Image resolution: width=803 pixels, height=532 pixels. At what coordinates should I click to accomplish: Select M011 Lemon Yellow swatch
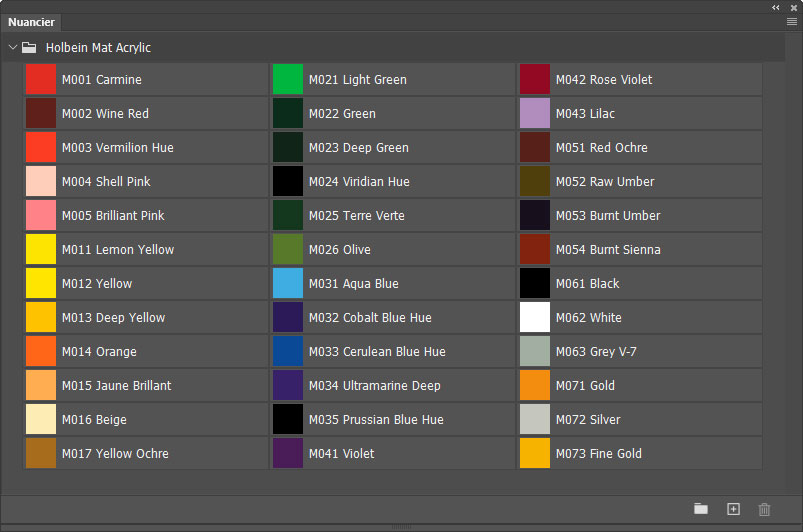(x=41, y=249)
